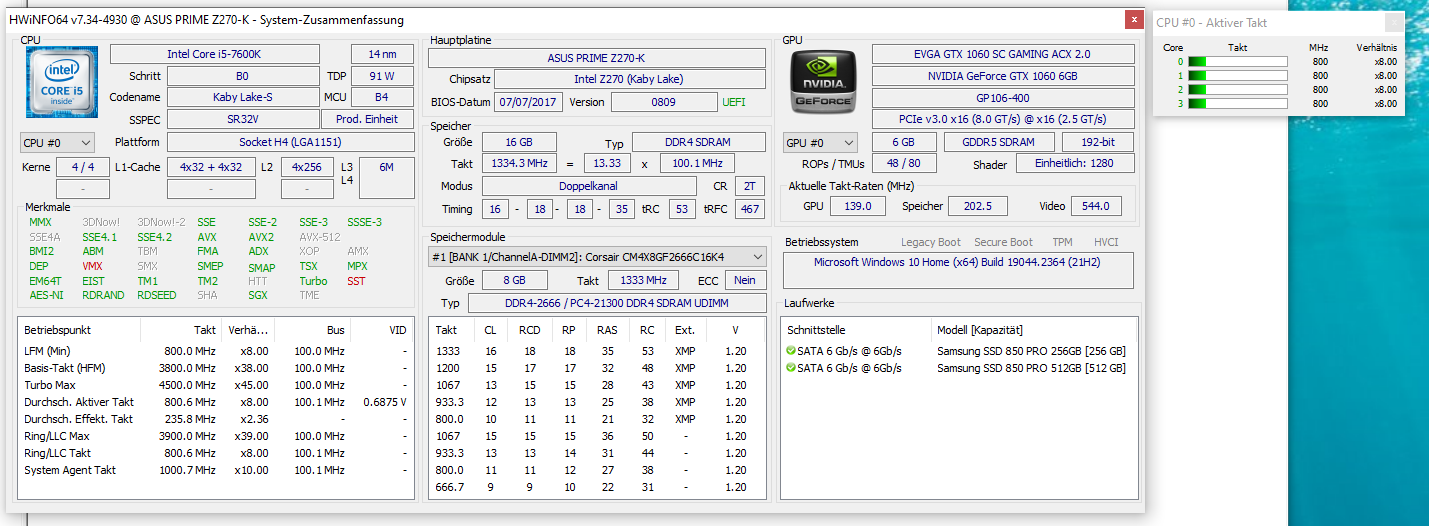Viewport: 1429px width, 526px height.
Task: Select the Turbo Max row
Action: [x=216, y=385]
